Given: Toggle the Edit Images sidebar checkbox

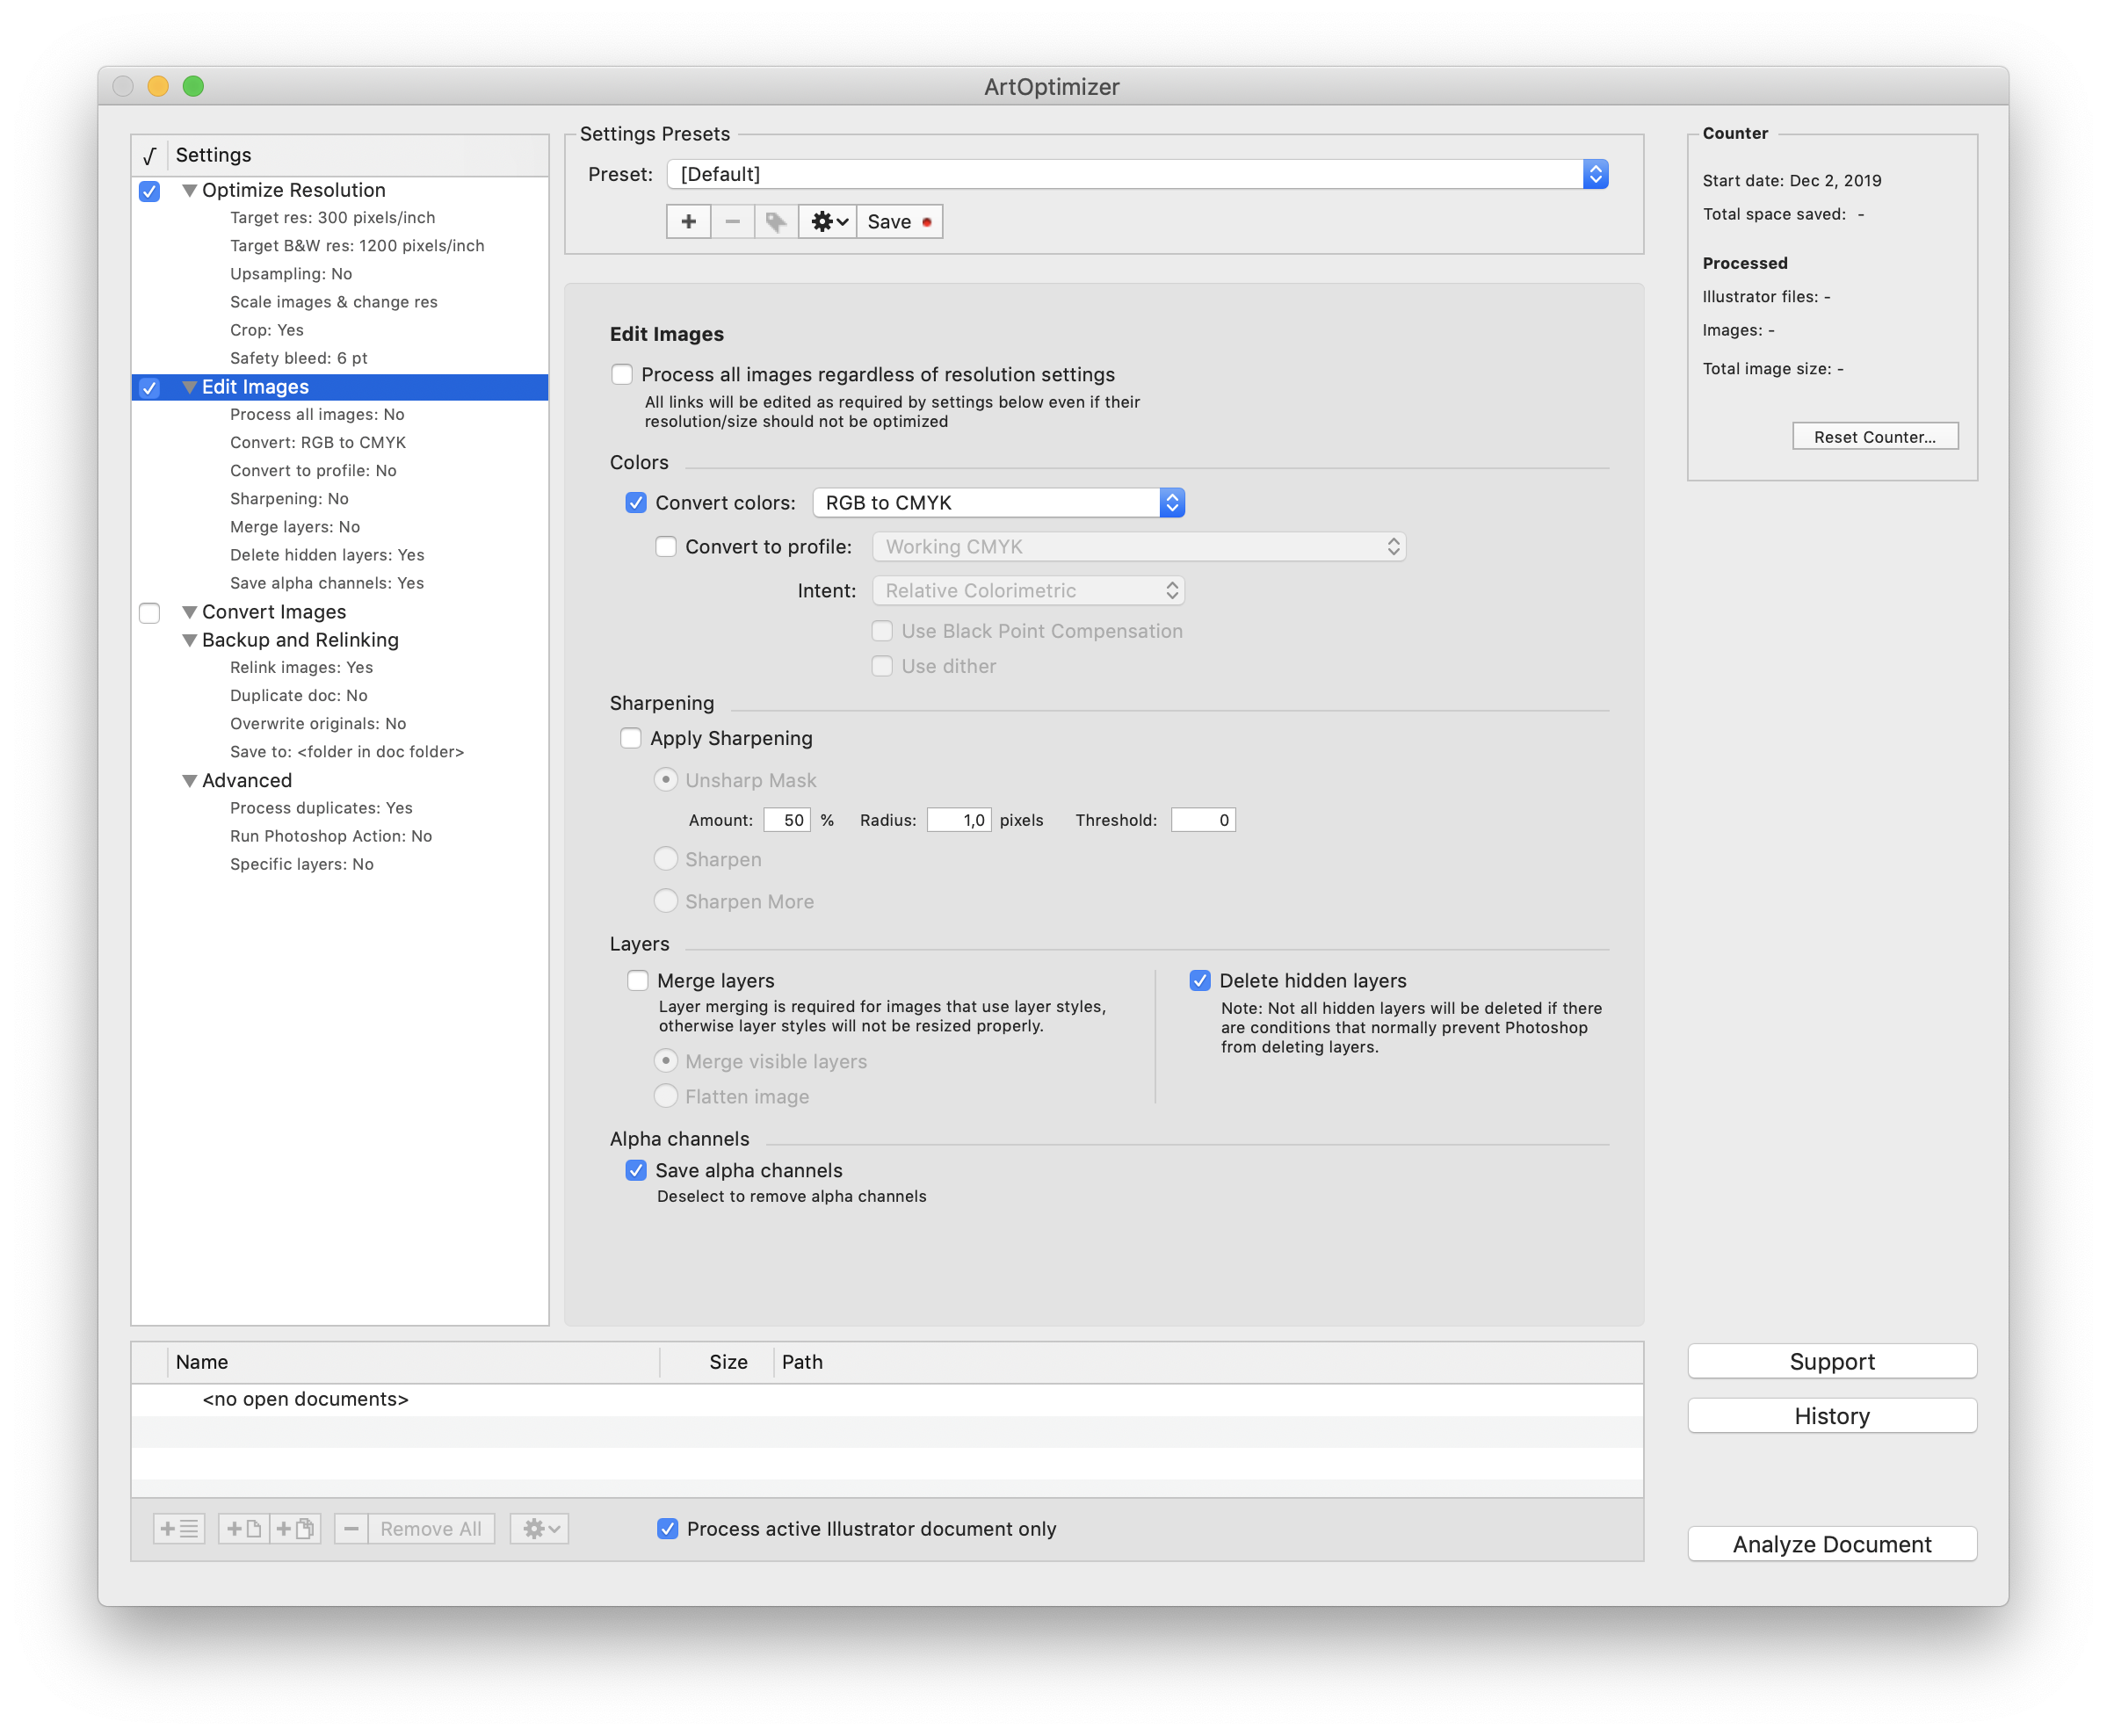Looking at the screenshot, I should 150,388.
